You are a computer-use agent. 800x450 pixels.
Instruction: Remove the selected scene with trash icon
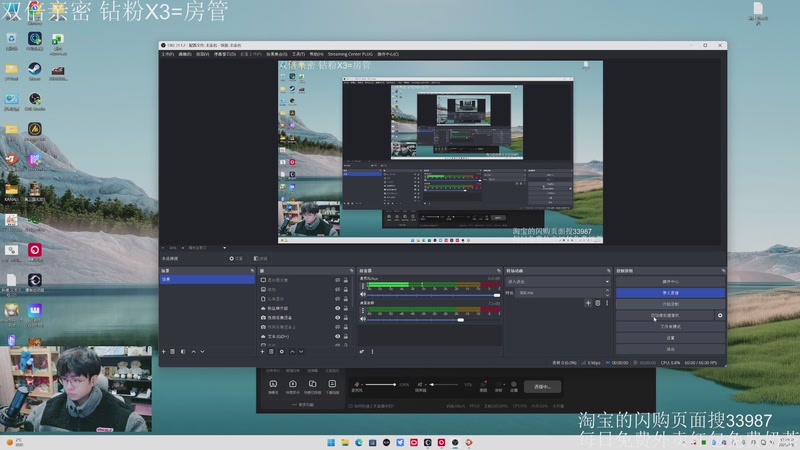pyautogui.click(x=172, y=352)
